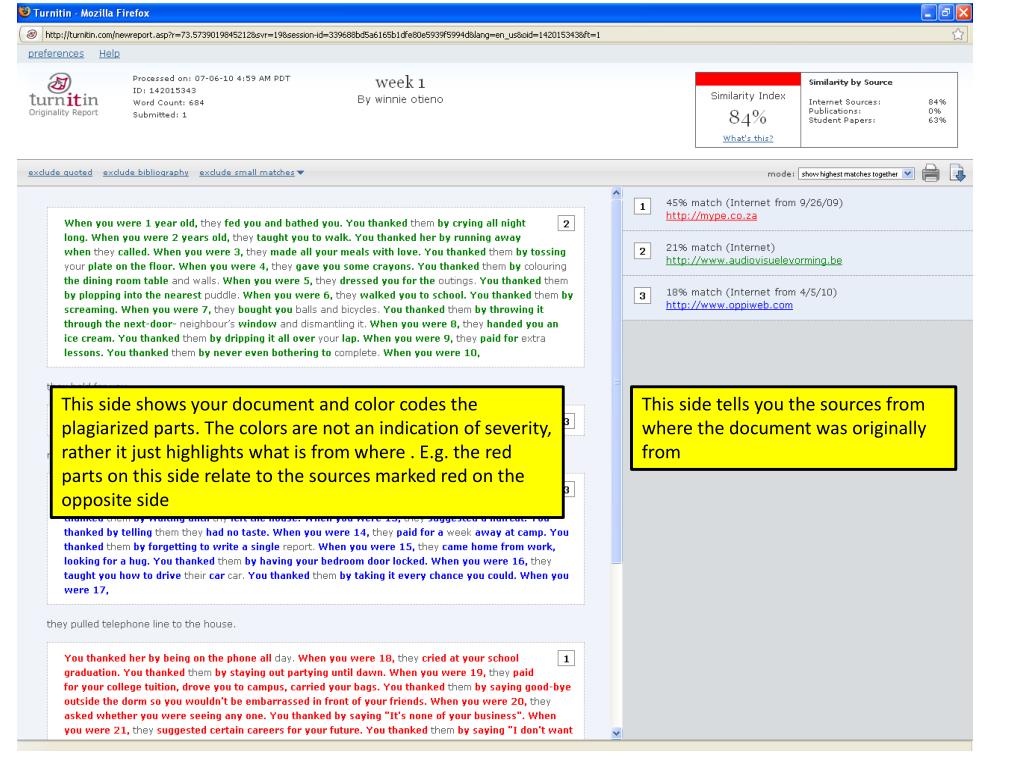Expand the 'exclude small matches' dropdown
Image resolution: width=1024 pixels, height=768 pixels.
(251, 172)
